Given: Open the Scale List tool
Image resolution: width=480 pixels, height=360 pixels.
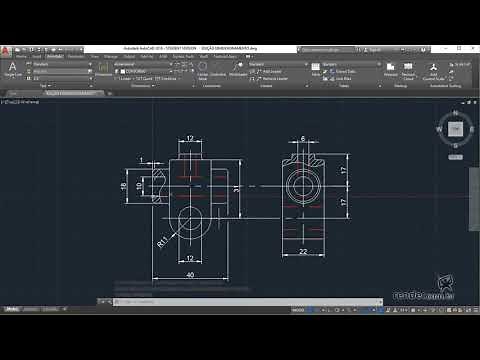Looking at the screenshot, I should tap(460, 64).
